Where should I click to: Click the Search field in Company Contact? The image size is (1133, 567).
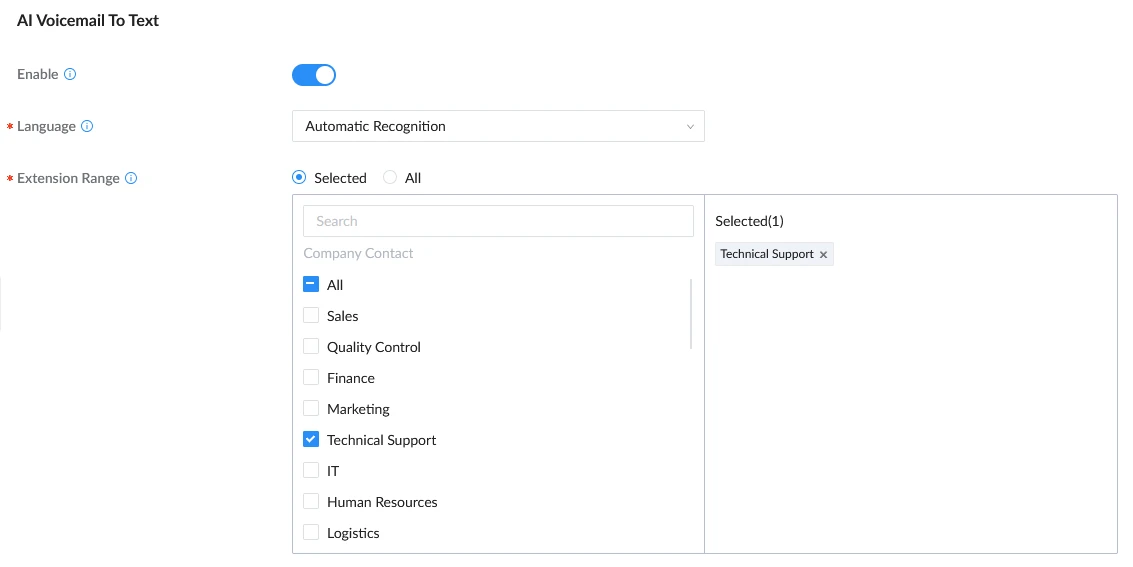[498, 221]
